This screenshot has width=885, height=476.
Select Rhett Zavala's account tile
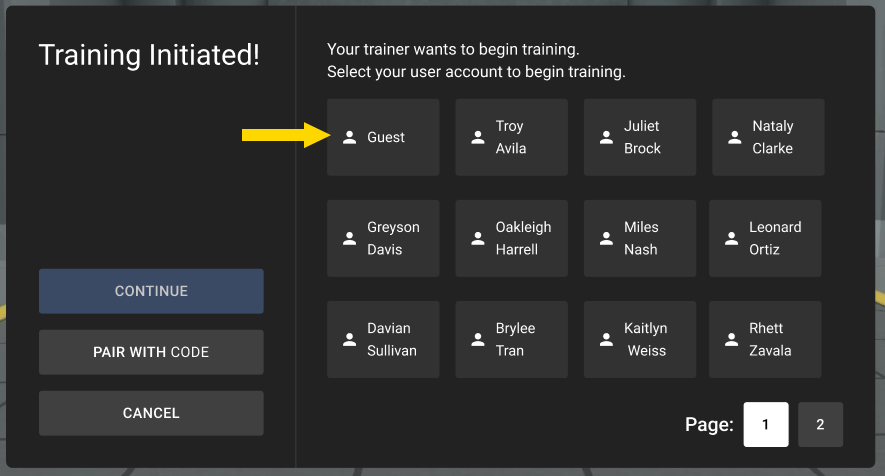tap(765, 339)
